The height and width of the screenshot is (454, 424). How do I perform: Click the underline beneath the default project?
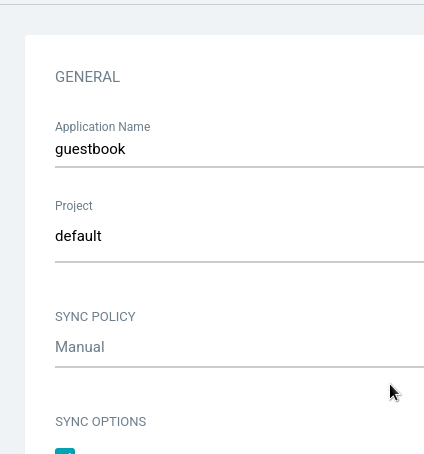[x=239, y=262]
